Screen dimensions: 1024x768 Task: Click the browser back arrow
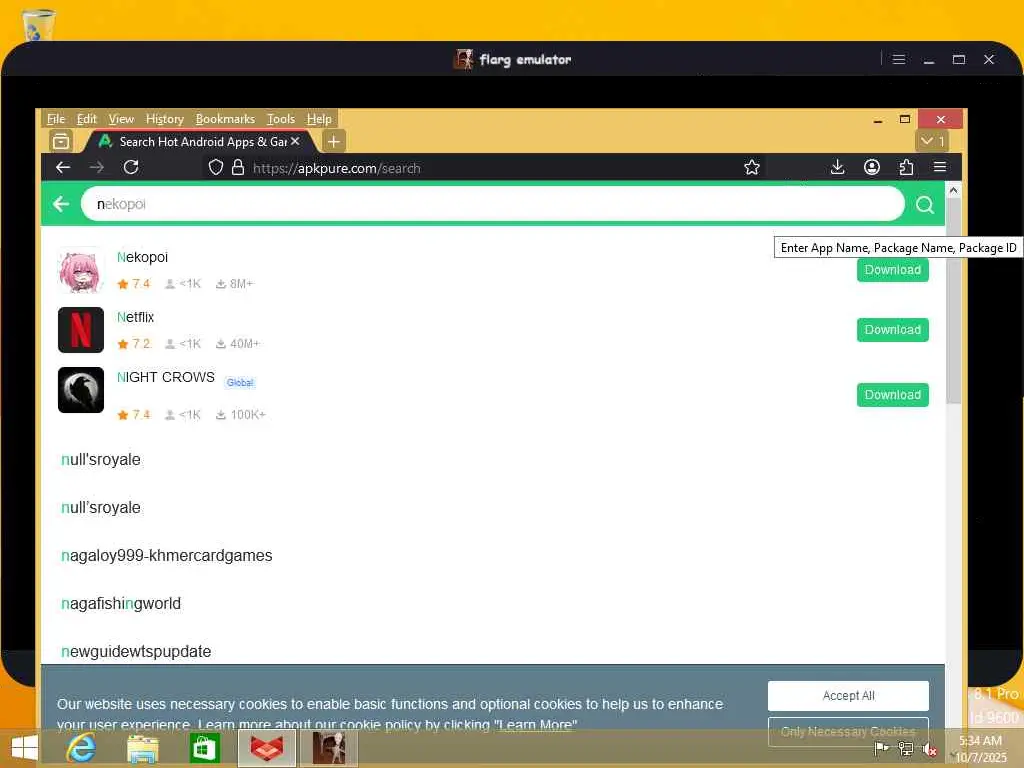(63, 167)
